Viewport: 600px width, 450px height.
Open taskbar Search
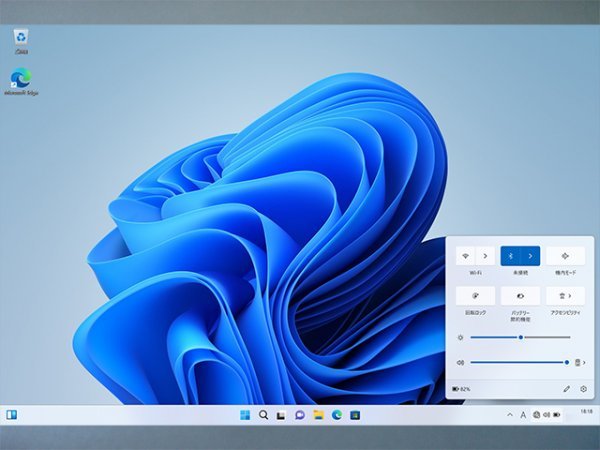pos(263,415)
